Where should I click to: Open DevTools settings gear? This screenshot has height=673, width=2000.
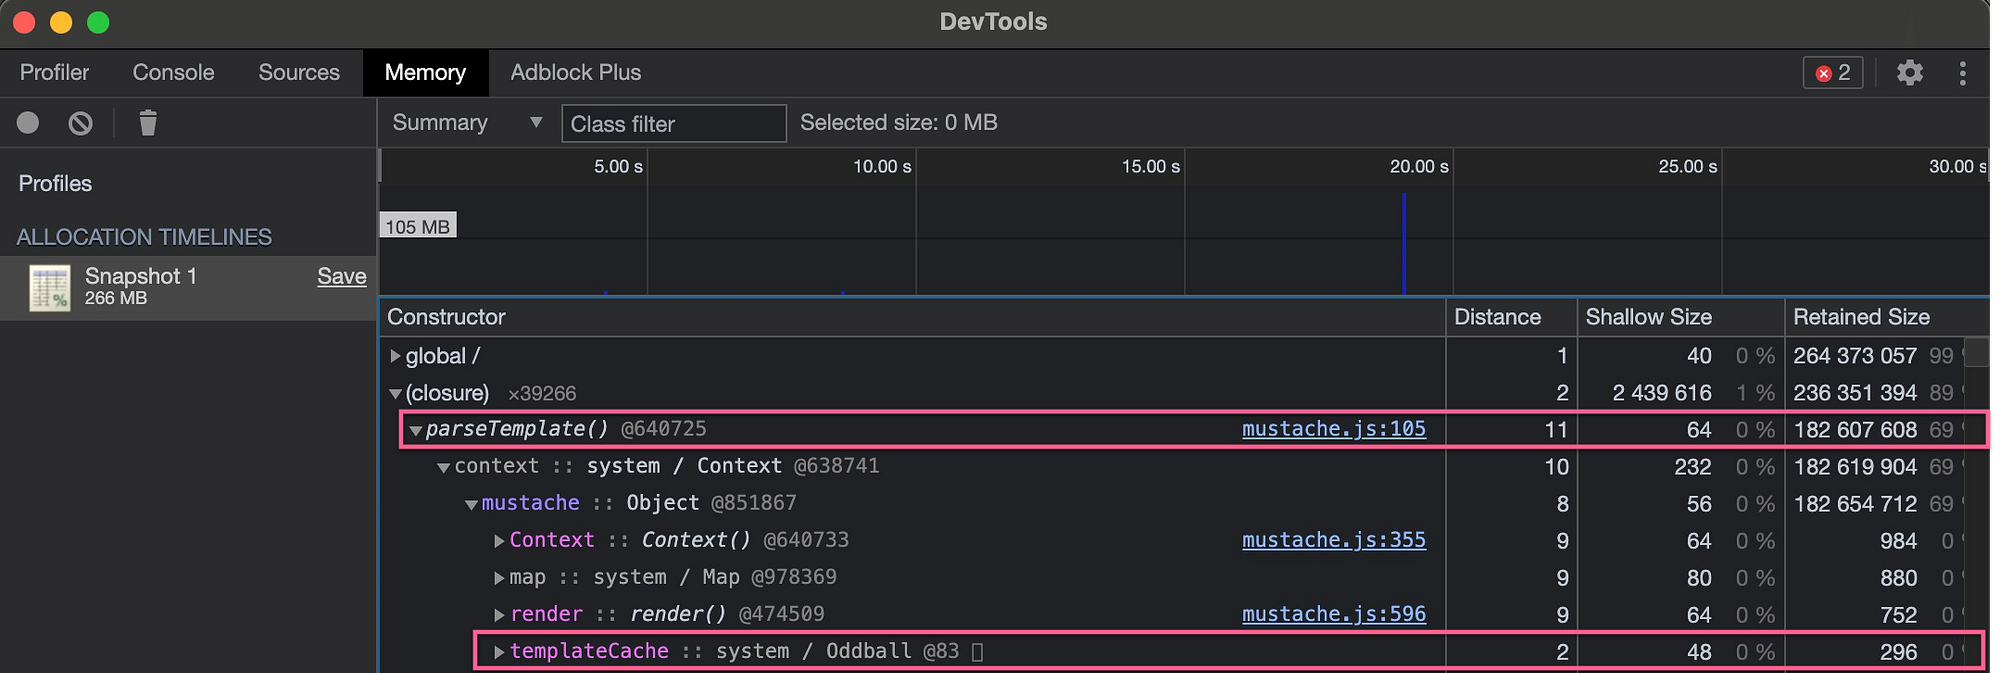(1910, 73)
